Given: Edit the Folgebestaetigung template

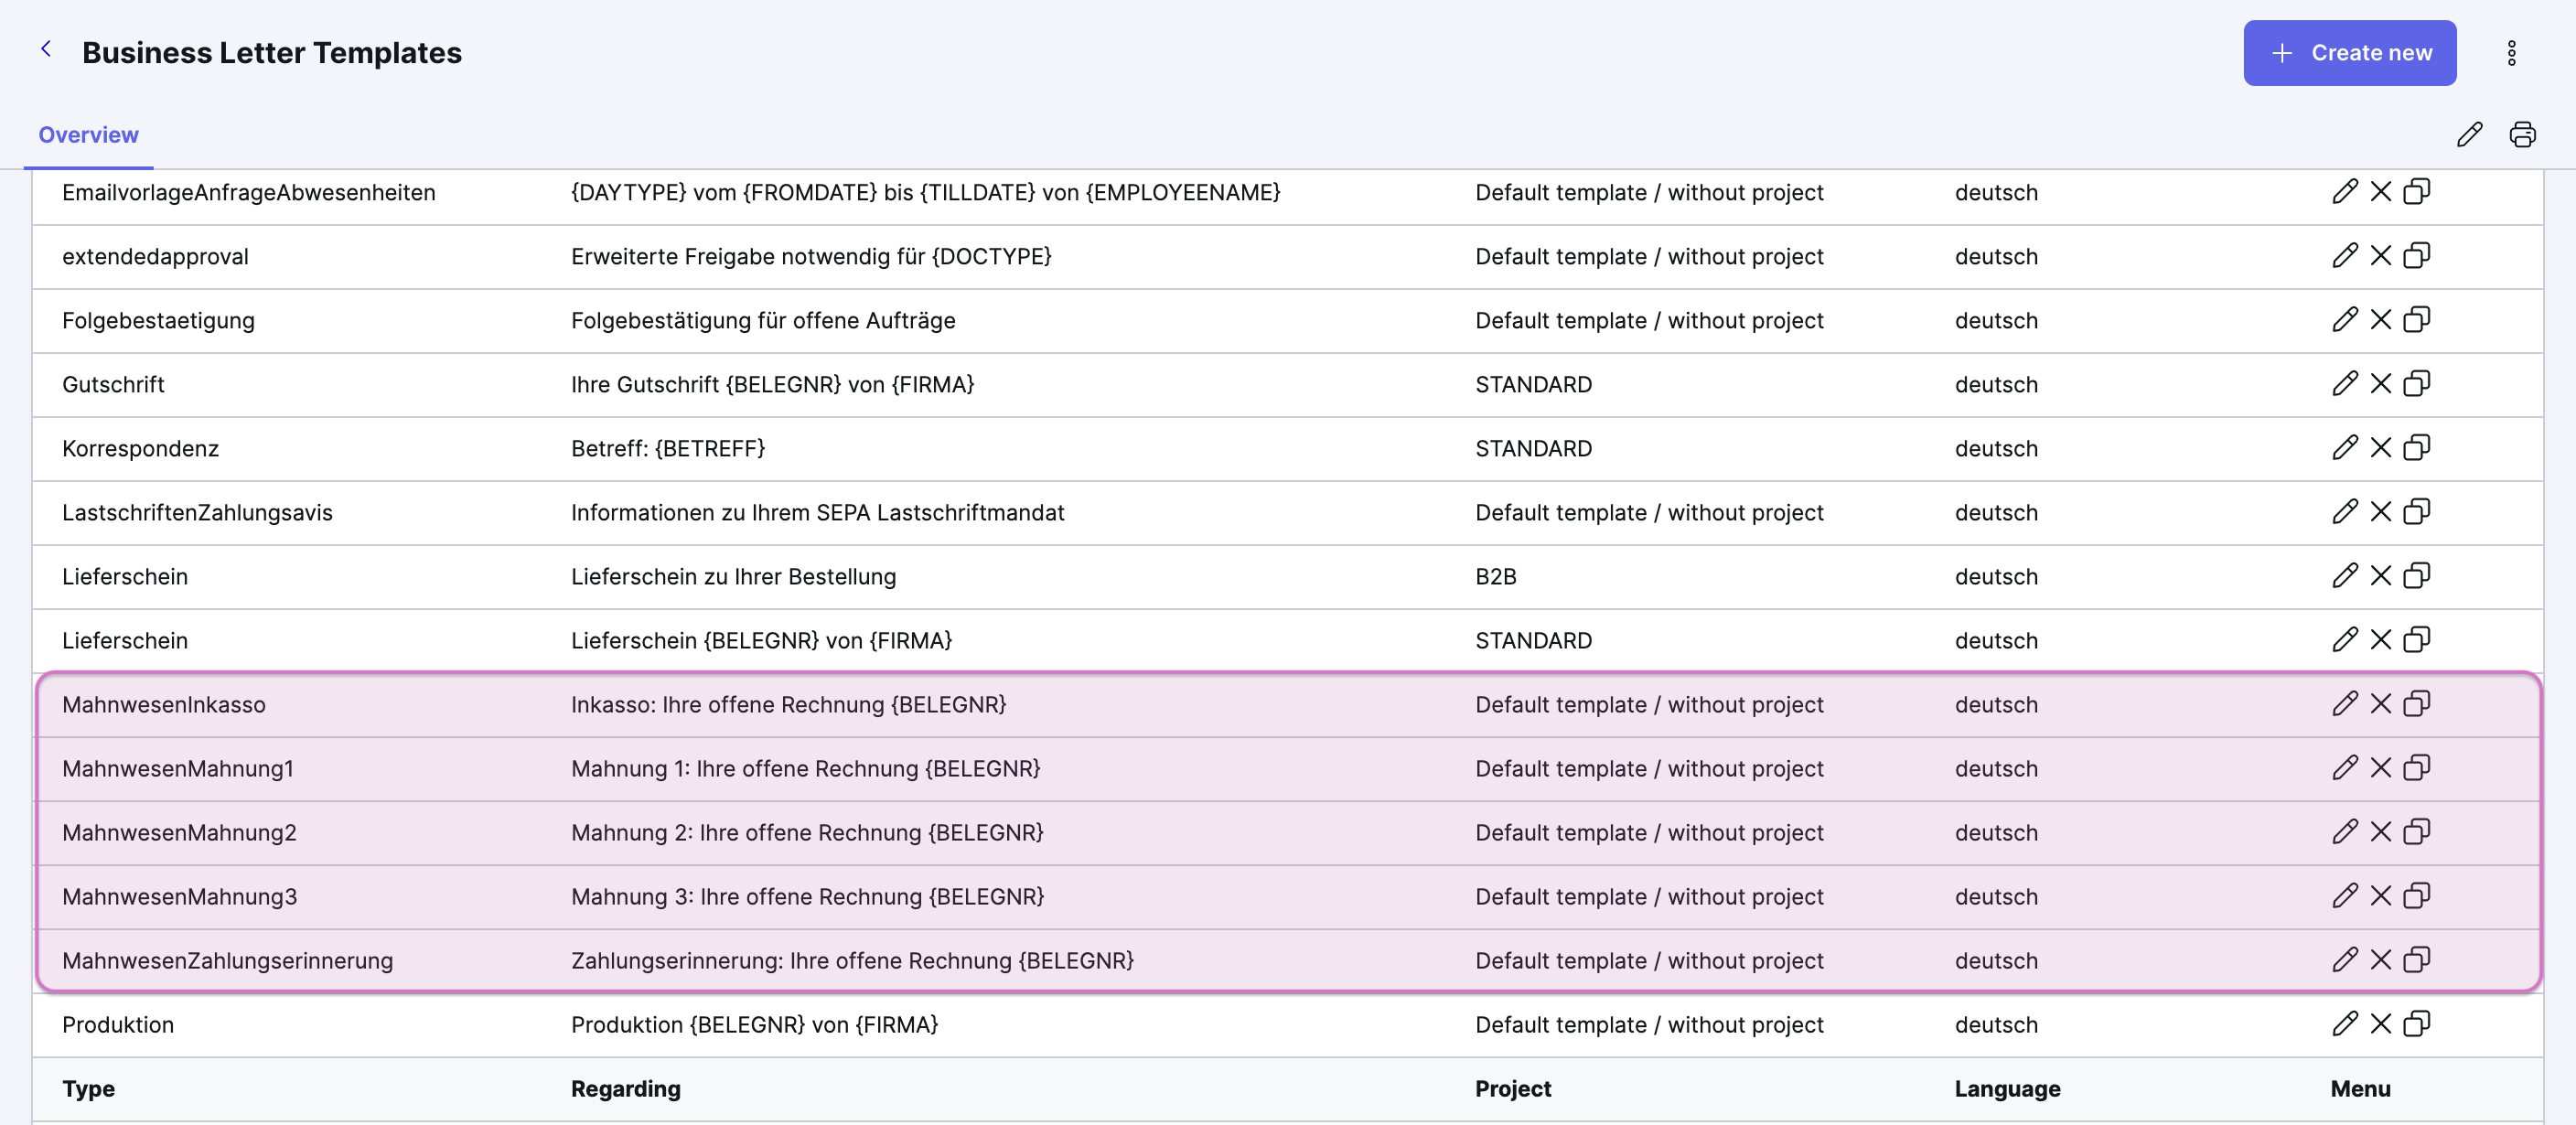Looking at the screenshot, I should [x=2345, y=320].
